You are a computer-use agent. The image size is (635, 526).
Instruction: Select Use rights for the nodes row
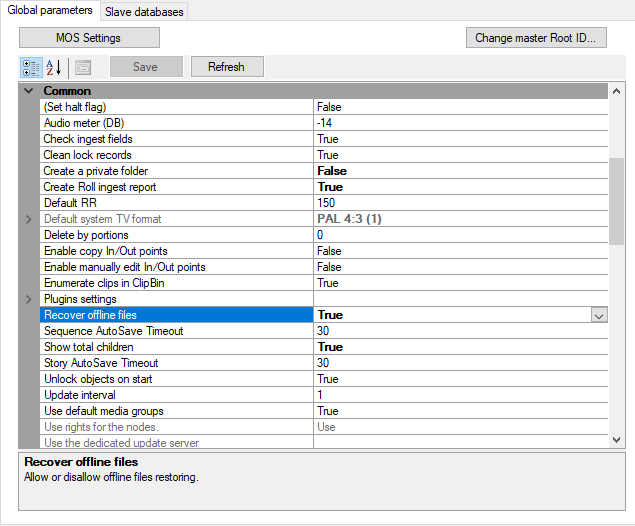click(177, 427)
